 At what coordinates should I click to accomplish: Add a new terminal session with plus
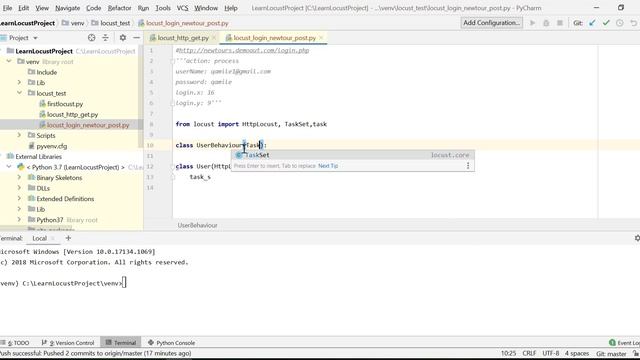point(68,238)
